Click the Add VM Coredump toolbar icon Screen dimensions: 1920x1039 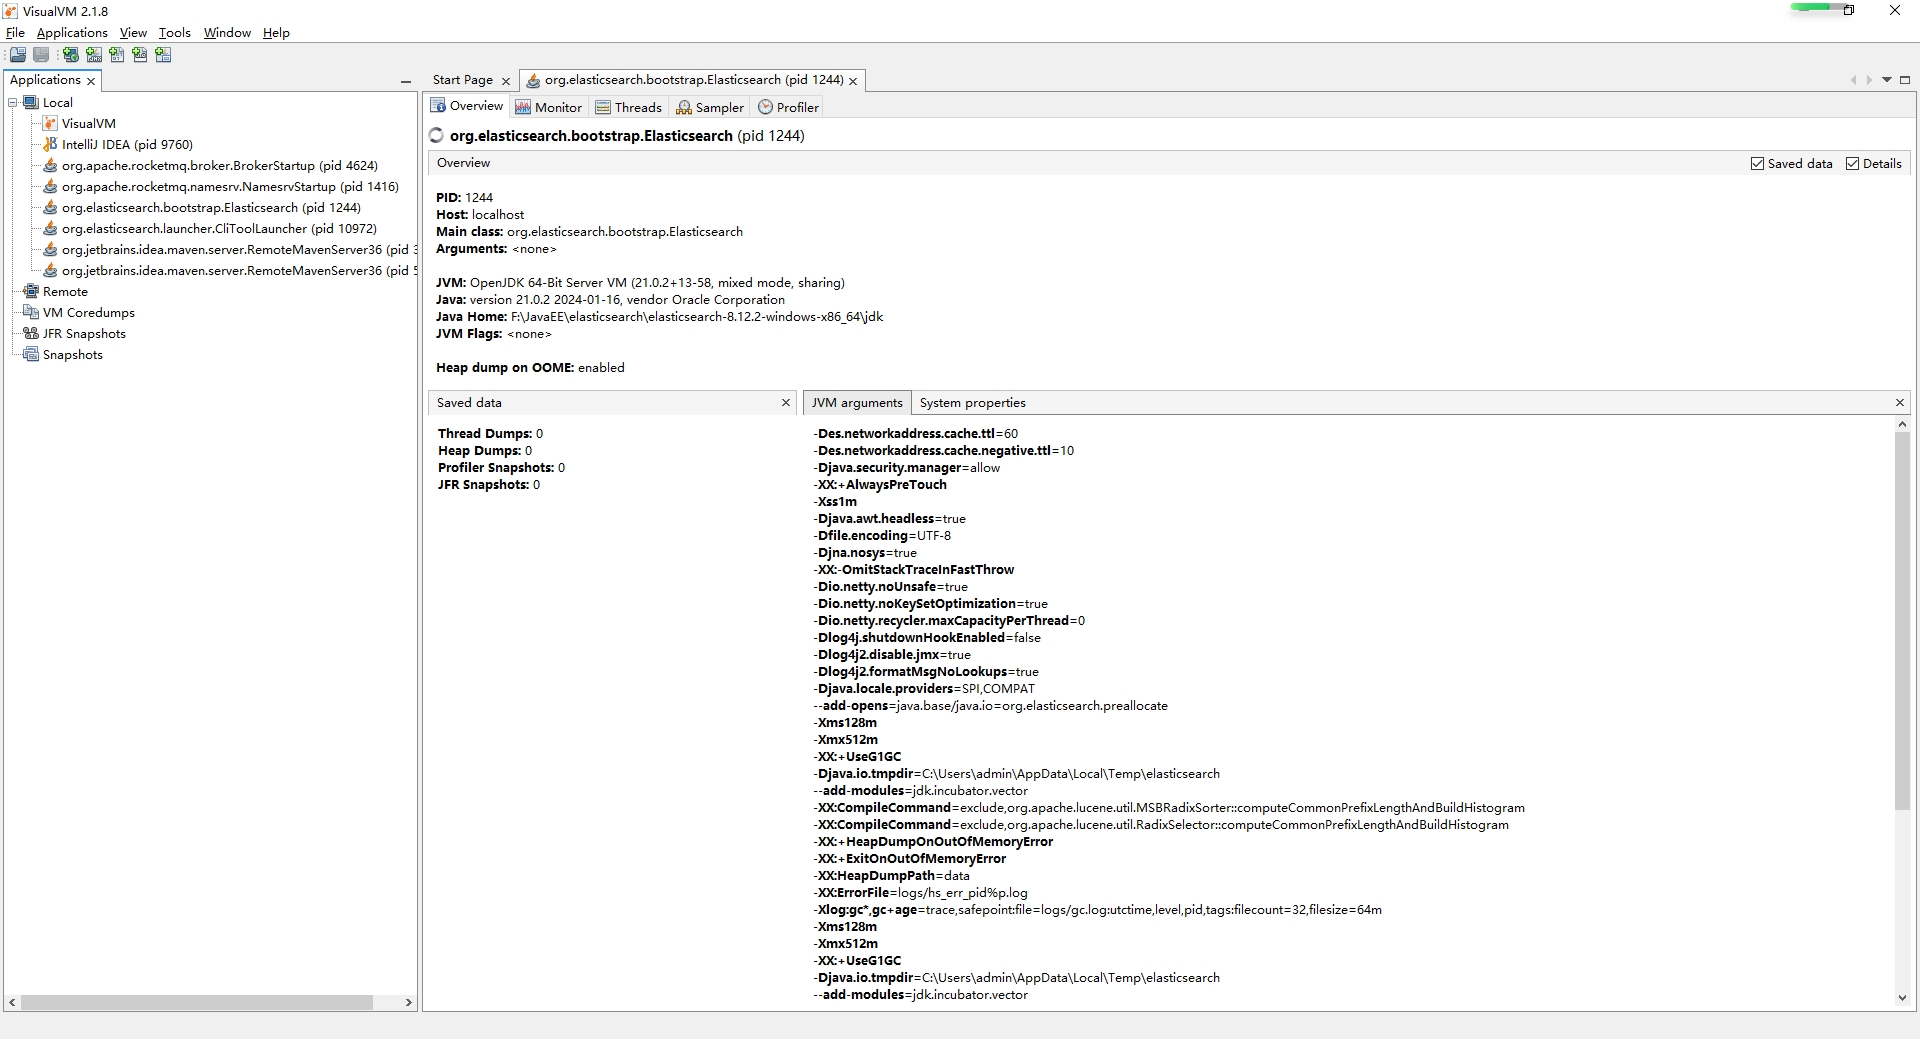[116, 55]
